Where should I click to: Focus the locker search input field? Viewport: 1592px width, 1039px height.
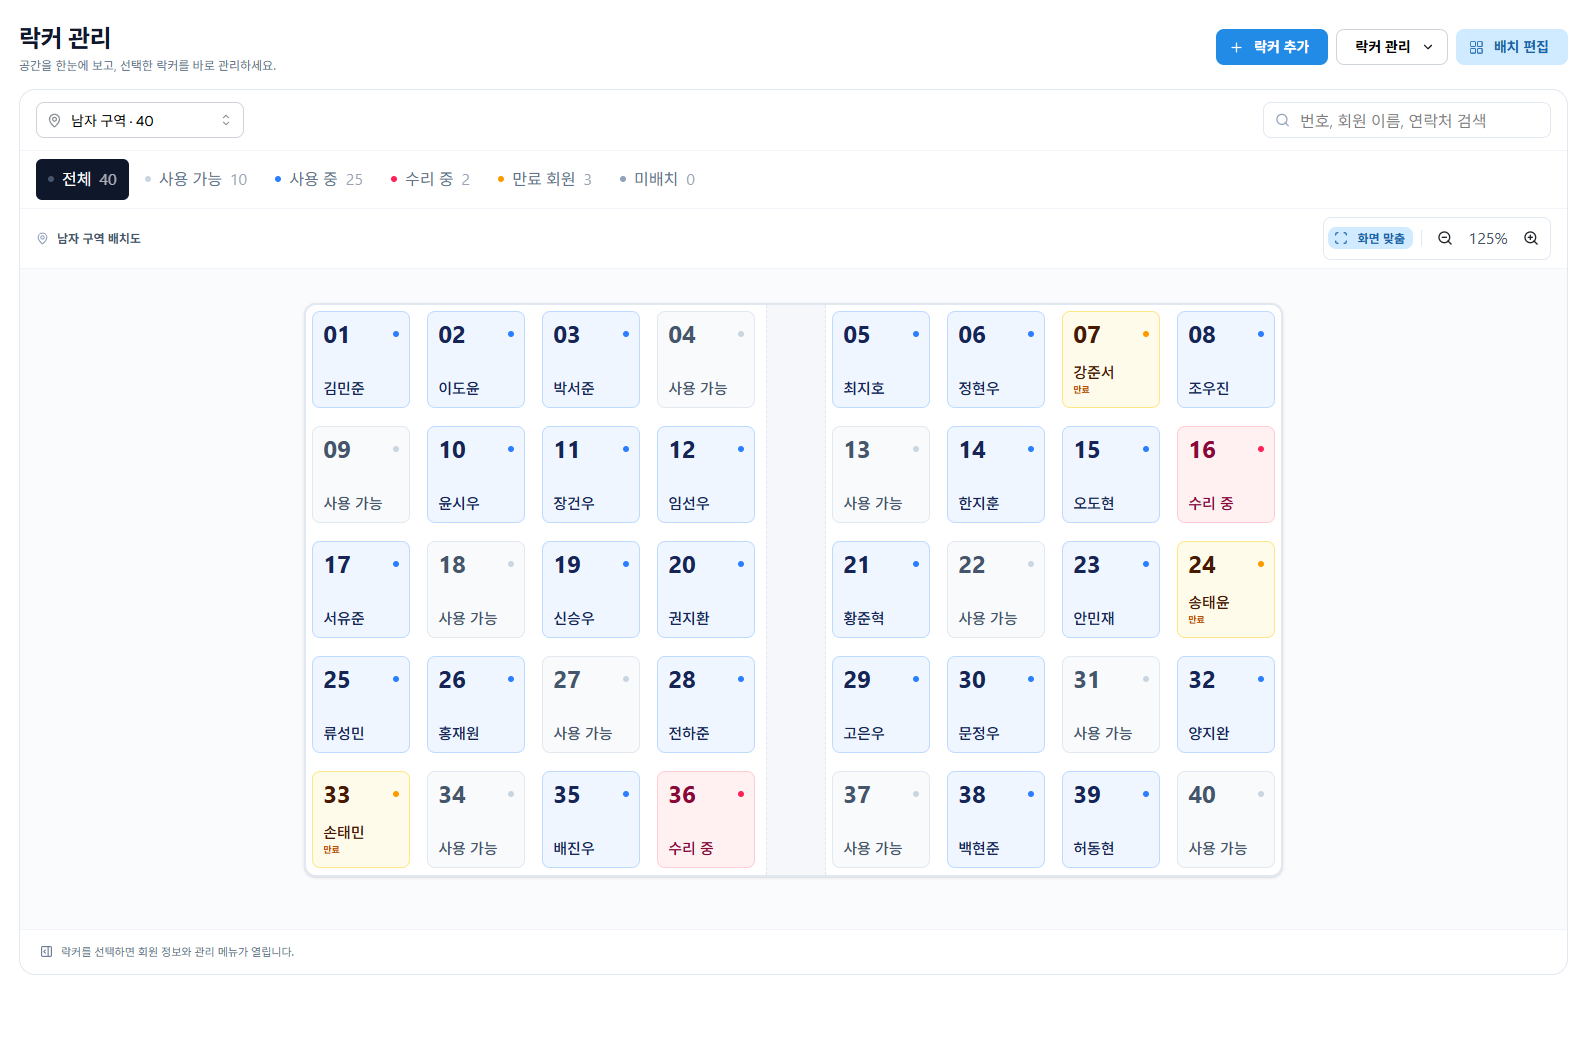click(x=1406, y=121)
